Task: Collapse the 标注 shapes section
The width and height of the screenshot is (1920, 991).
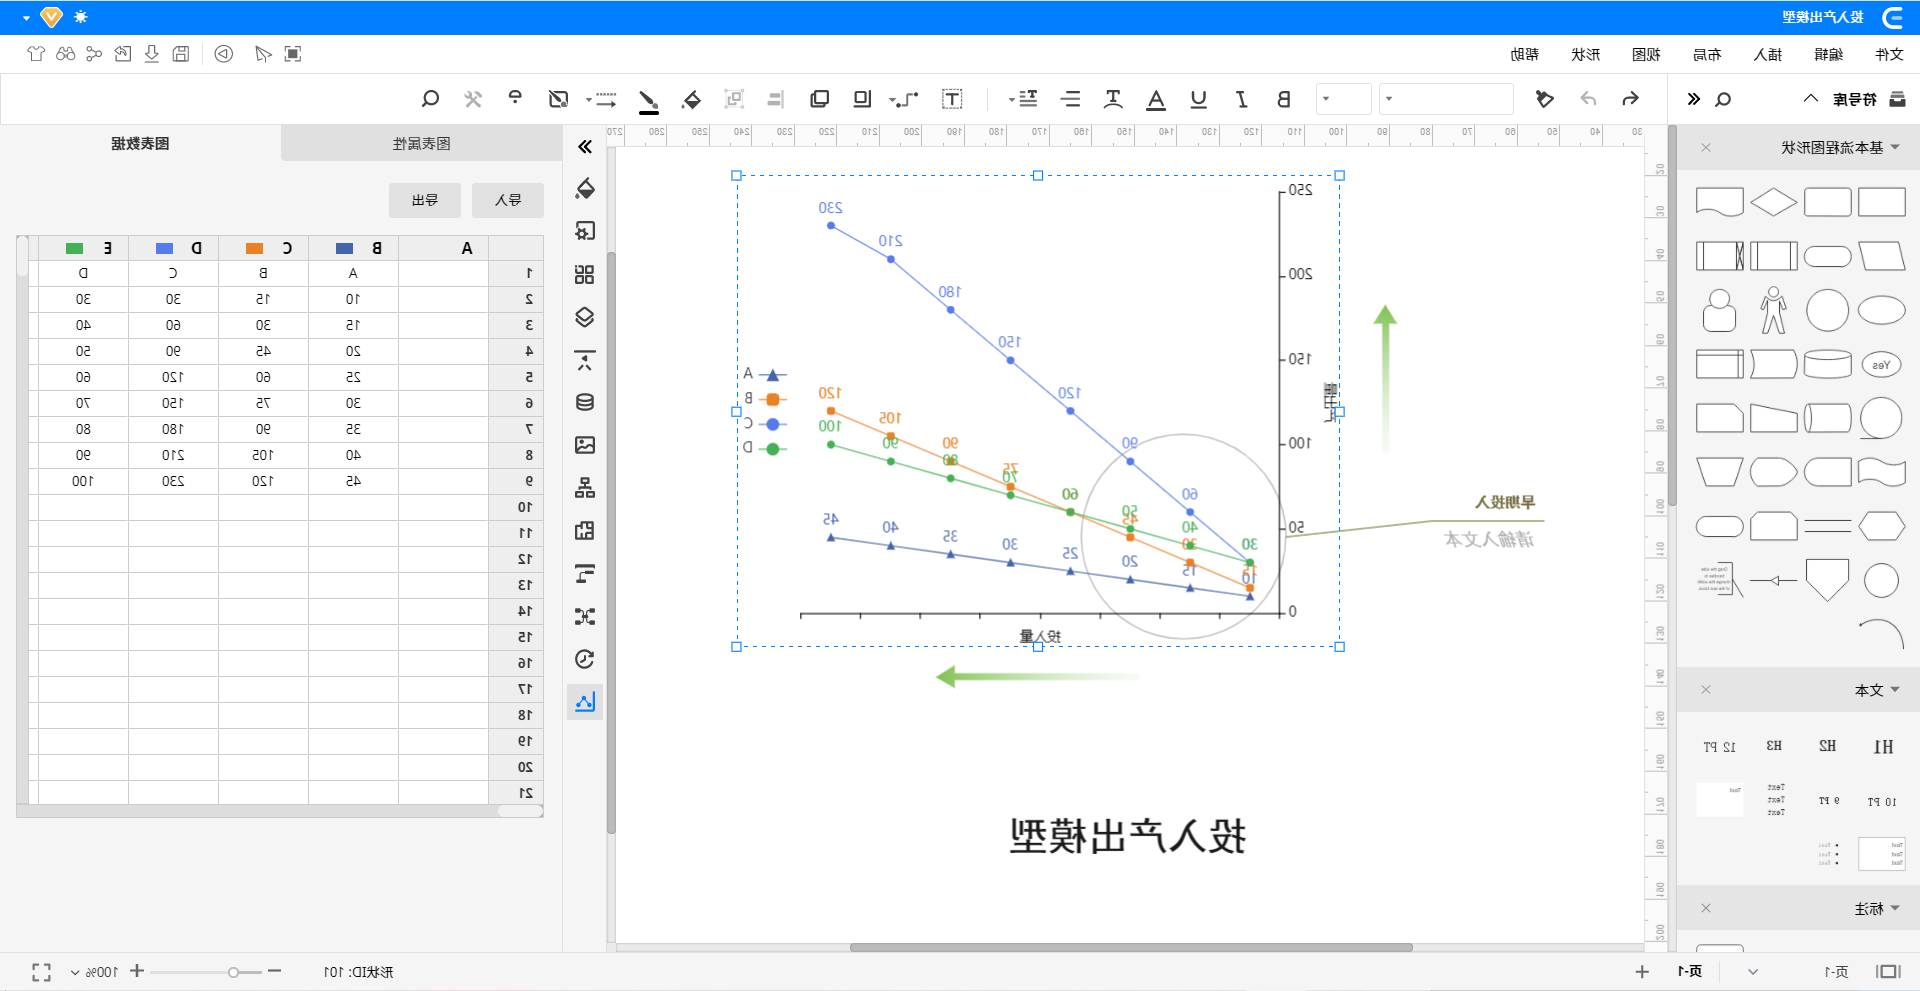Action: [x=1895, y=908]
